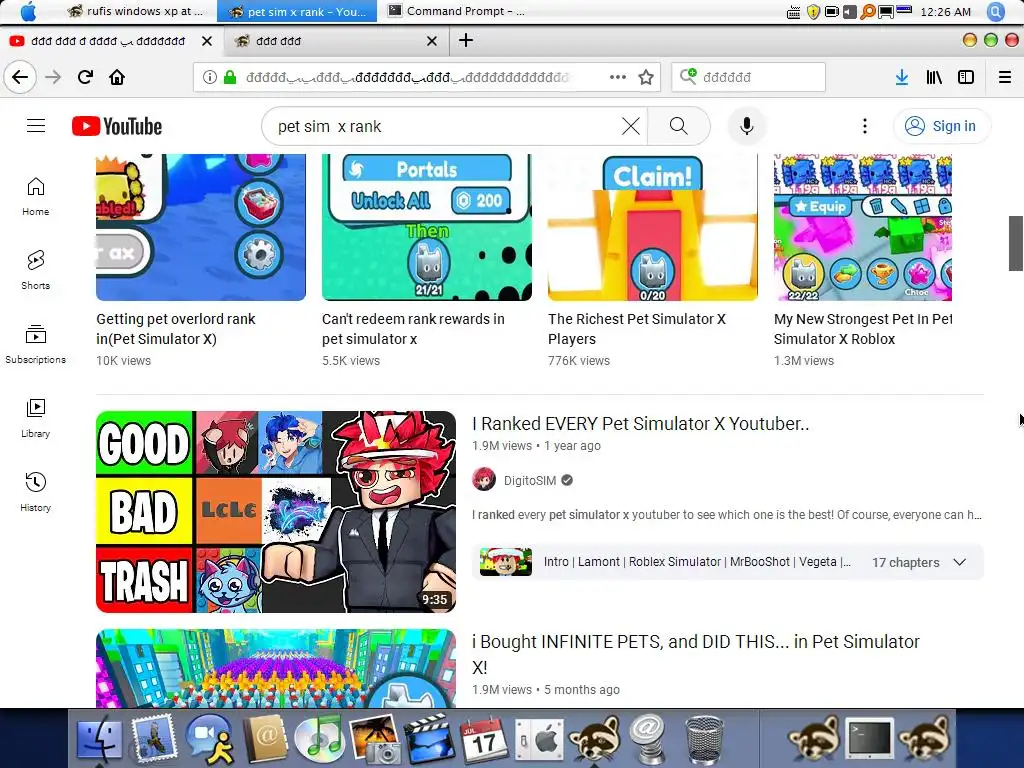Go back with the browser back arrow

[20, 77]
